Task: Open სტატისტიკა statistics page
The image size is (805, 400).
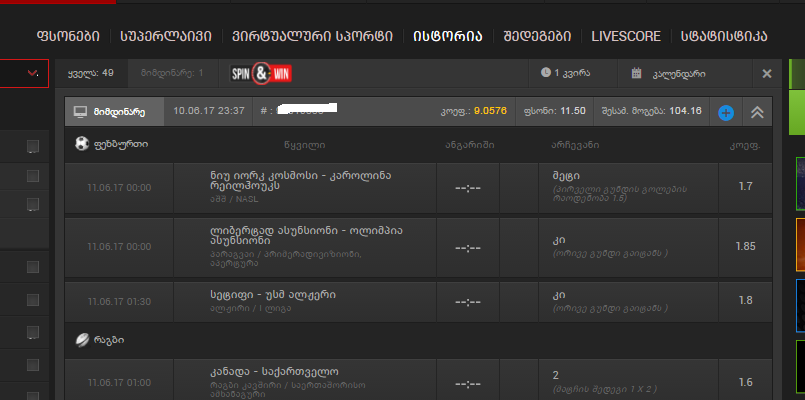Action: tap(724, 36)
